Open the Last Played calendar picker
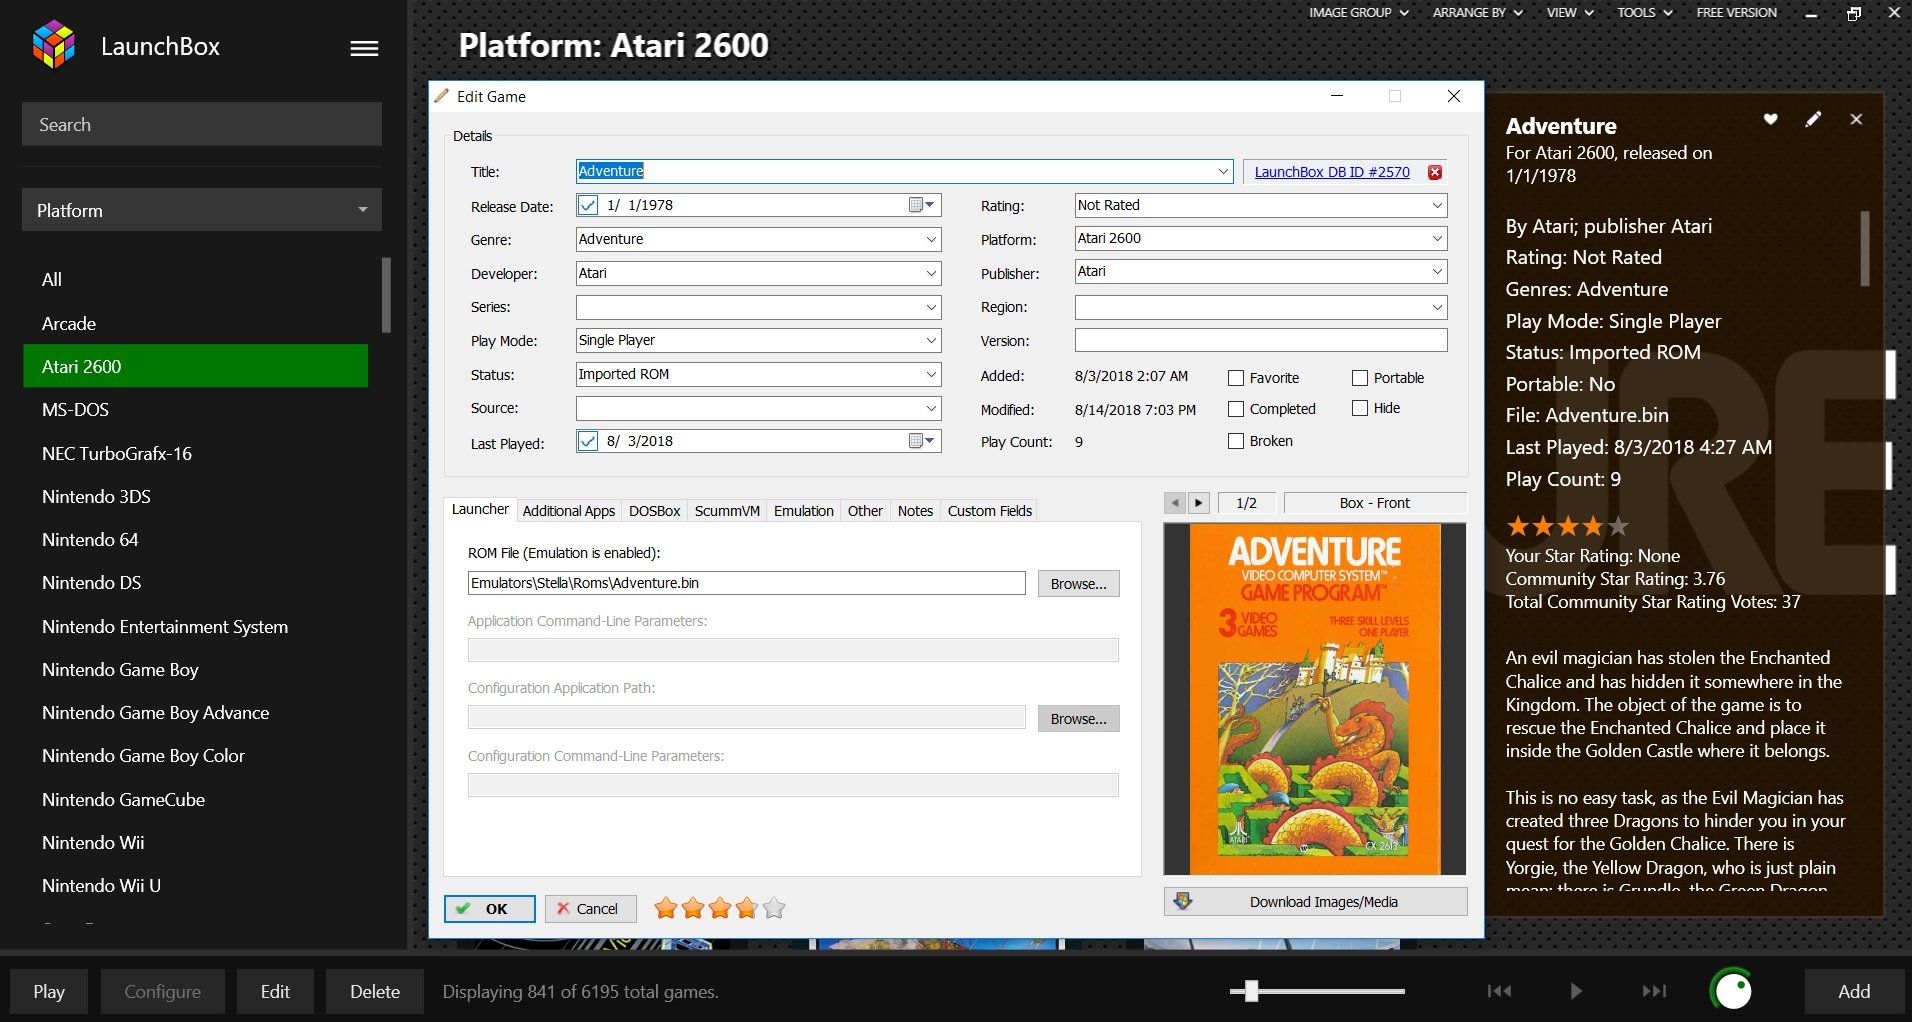 tap(923, 441)
